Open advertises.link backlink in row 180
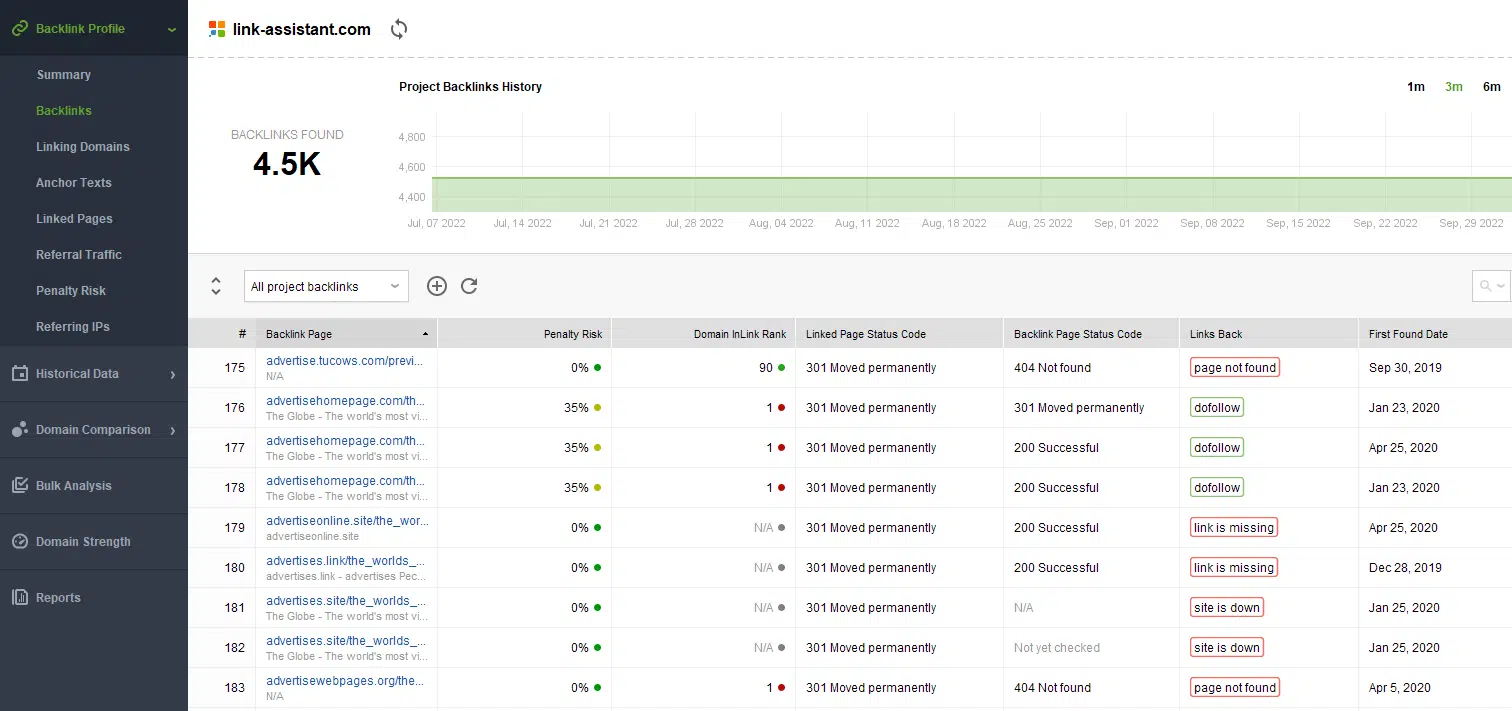This screenshot has height=711, width=1512. point(345,561)
